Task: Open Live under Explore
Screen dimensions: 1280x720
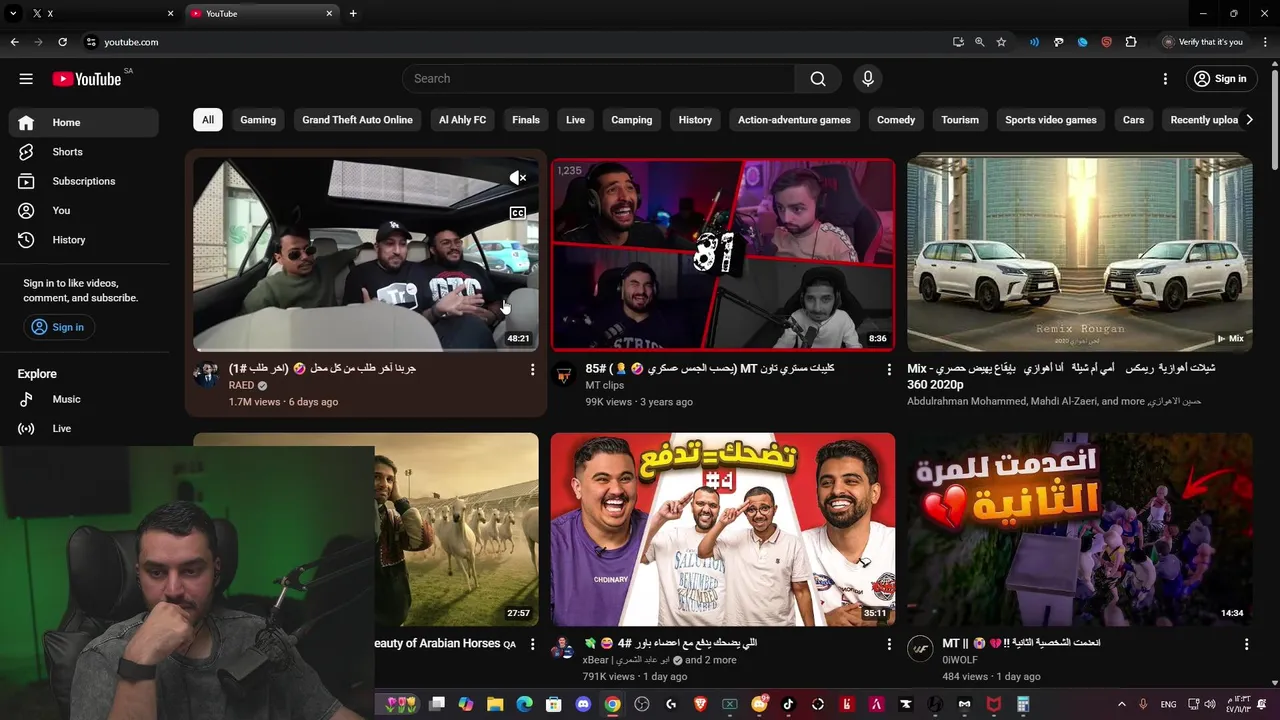Action: (x=84, y=428)
